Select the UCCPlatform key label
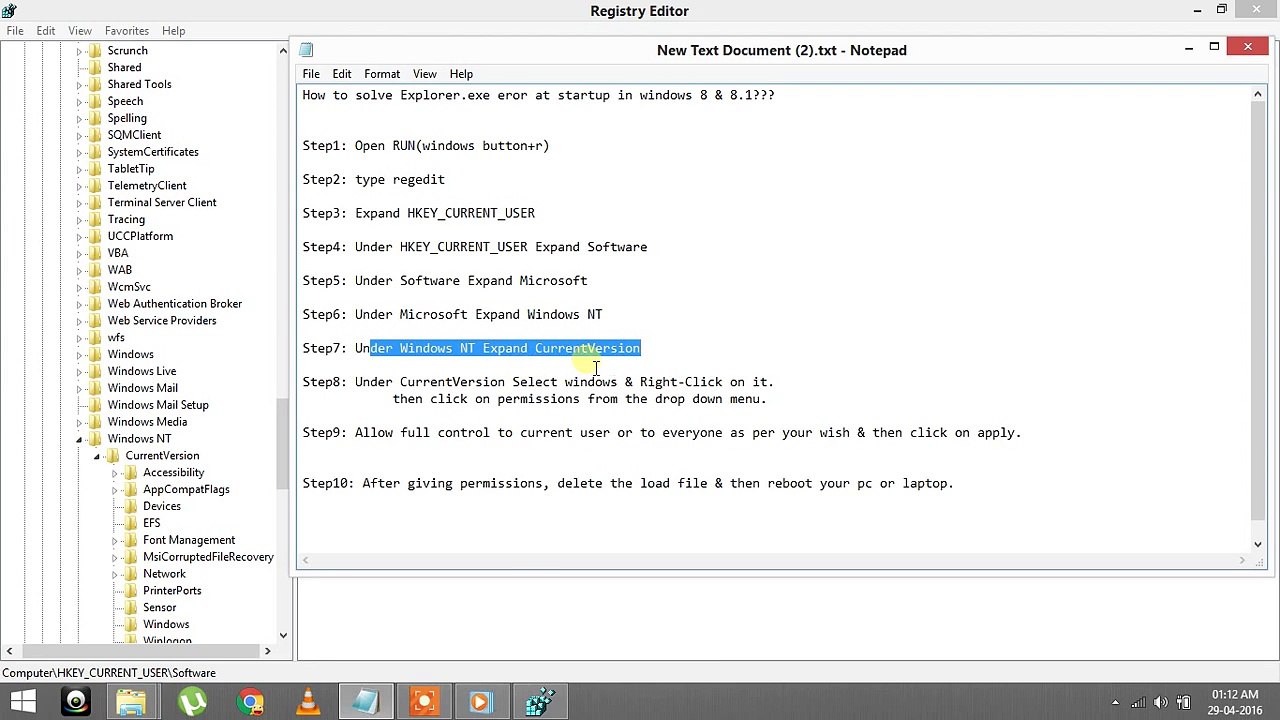Screen dimensions: 1280x720 click(x=140, y=236)
